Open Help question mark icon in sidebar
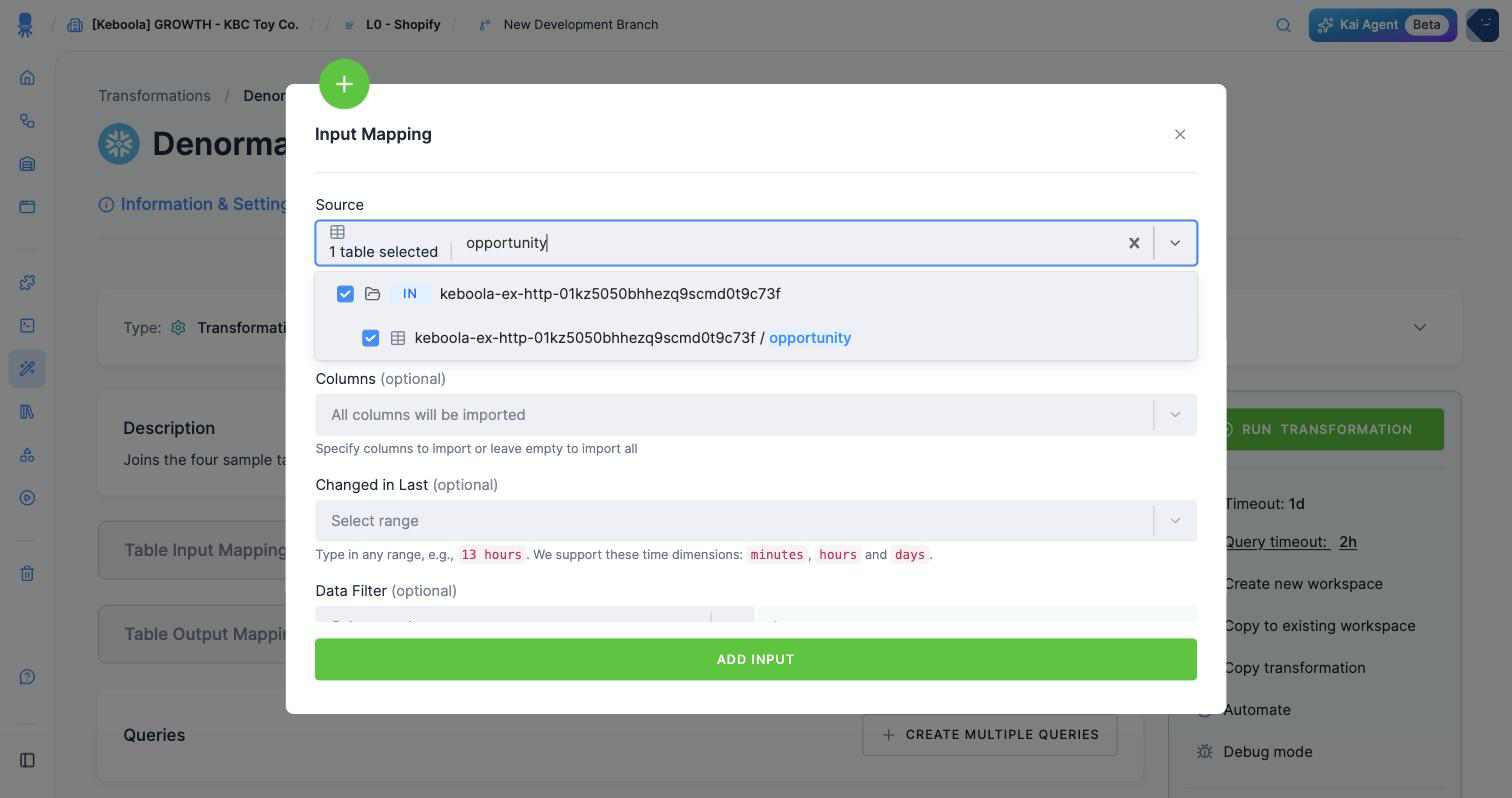 tap(27, 677)
